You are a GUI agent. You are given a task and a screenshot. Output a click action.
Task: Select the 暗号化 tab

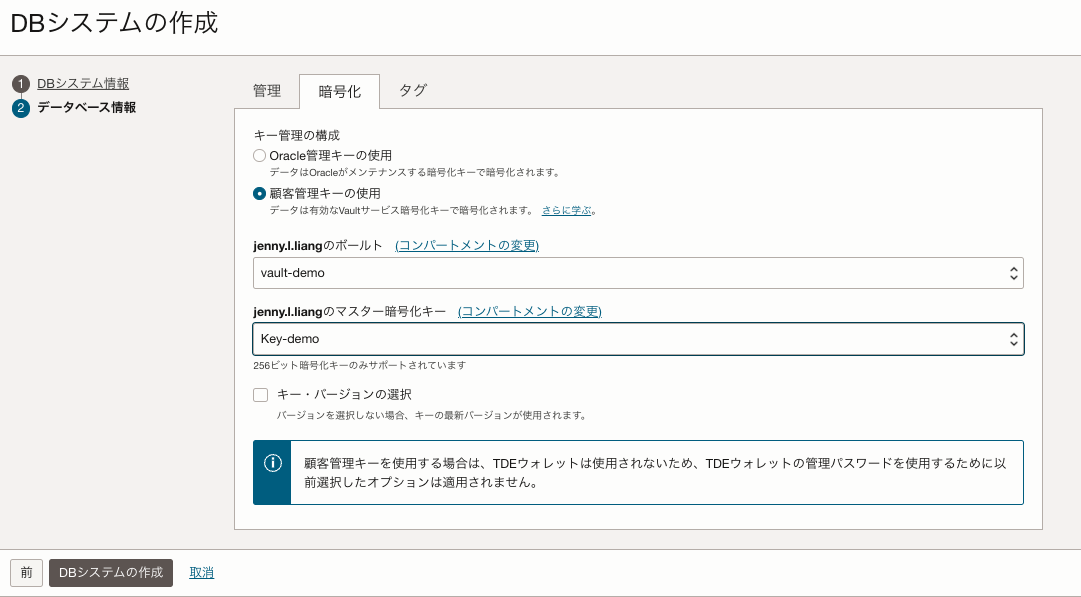[x=339, y=92]
